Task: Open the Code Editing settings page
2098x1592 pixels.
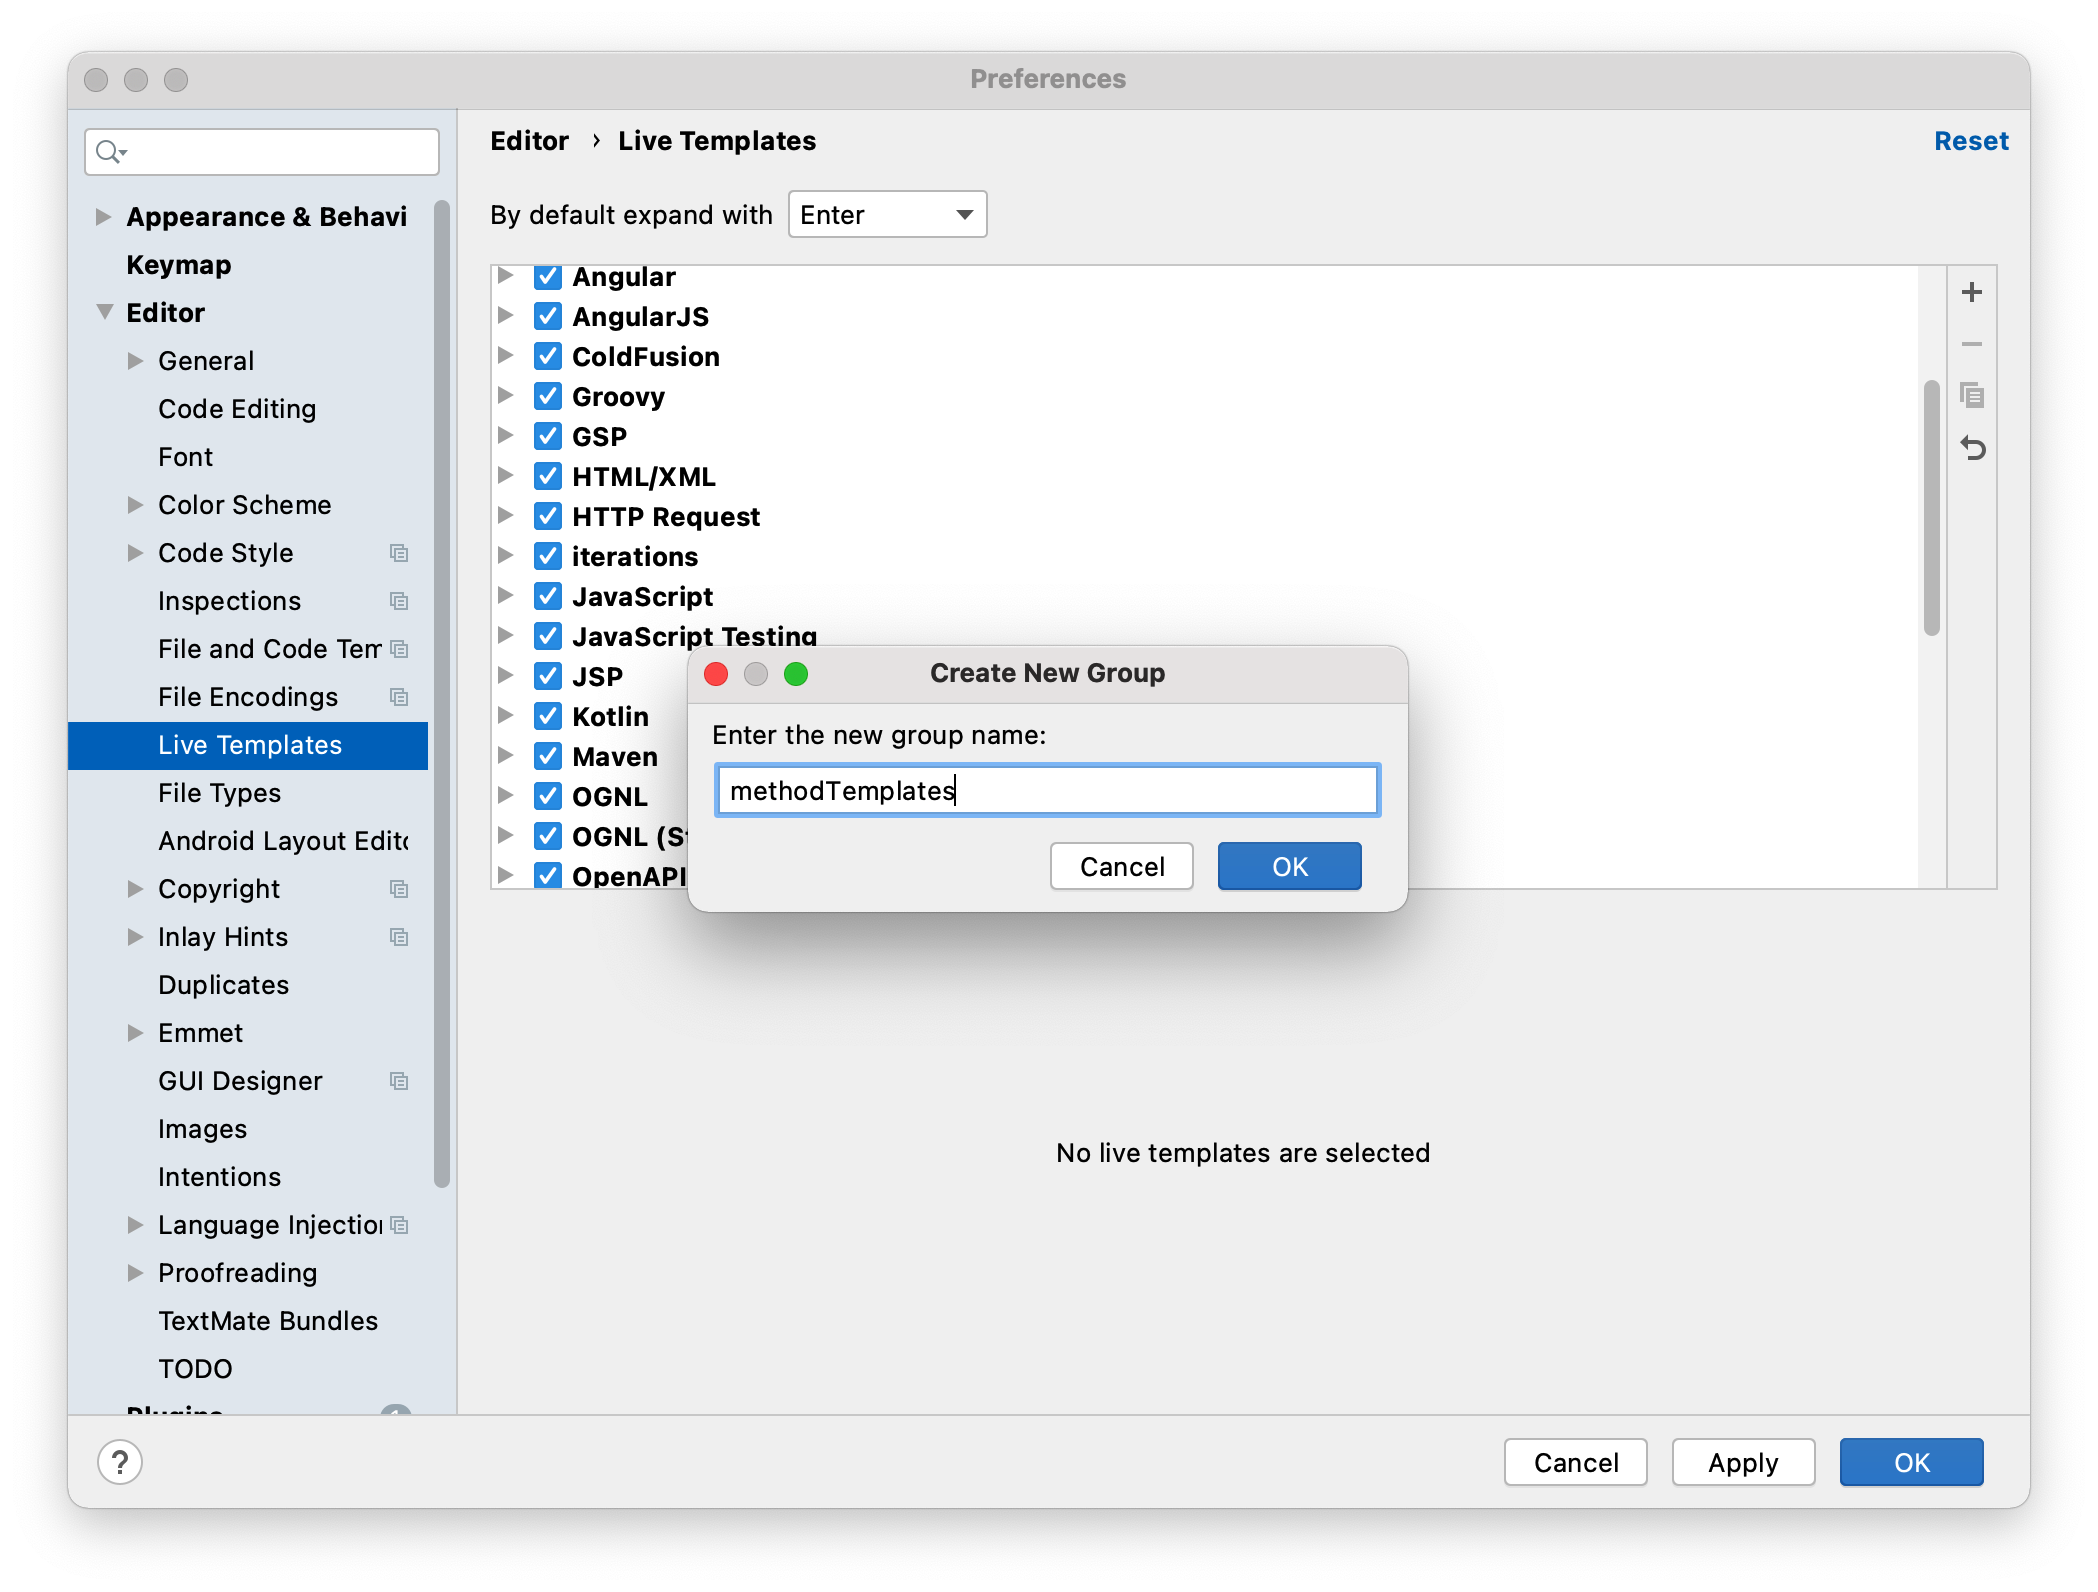Action: point(237,409)
